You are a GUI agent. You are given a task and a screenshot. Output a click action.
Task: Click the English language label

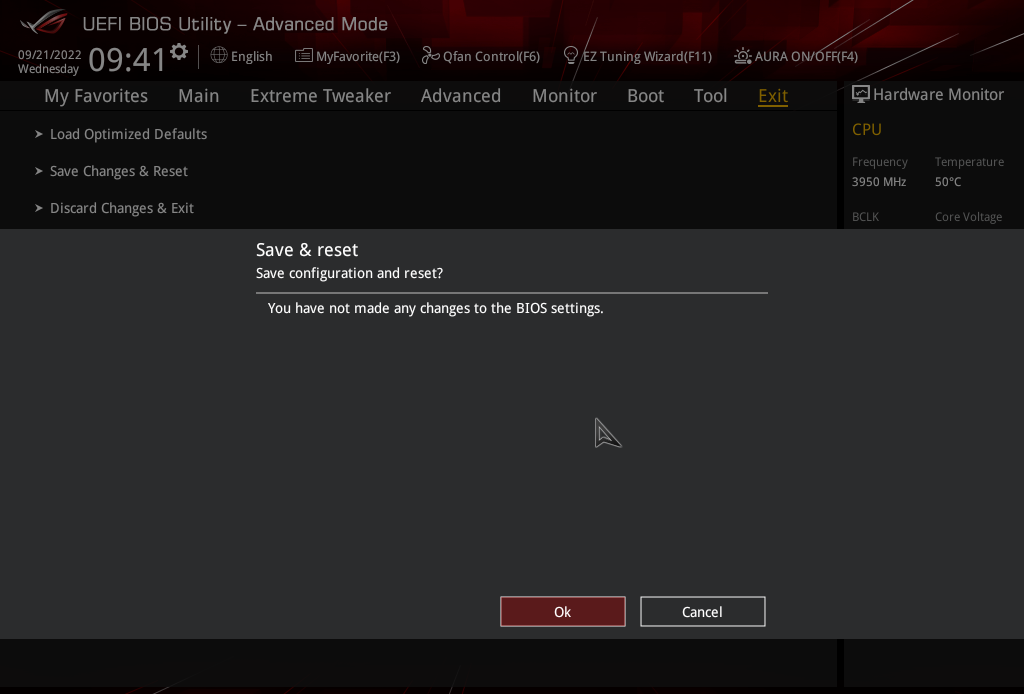coord(252,56)
